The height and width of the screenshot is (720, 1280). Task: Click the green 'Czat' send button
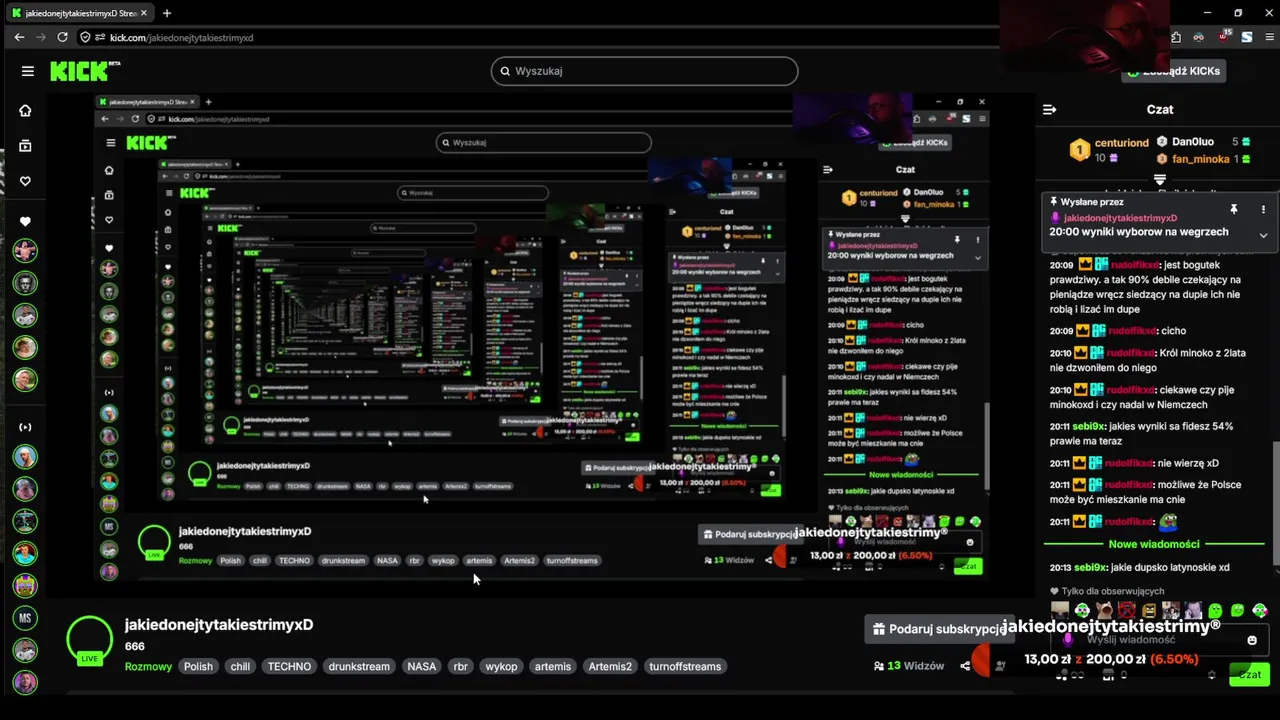click(x=1250, y=674)
